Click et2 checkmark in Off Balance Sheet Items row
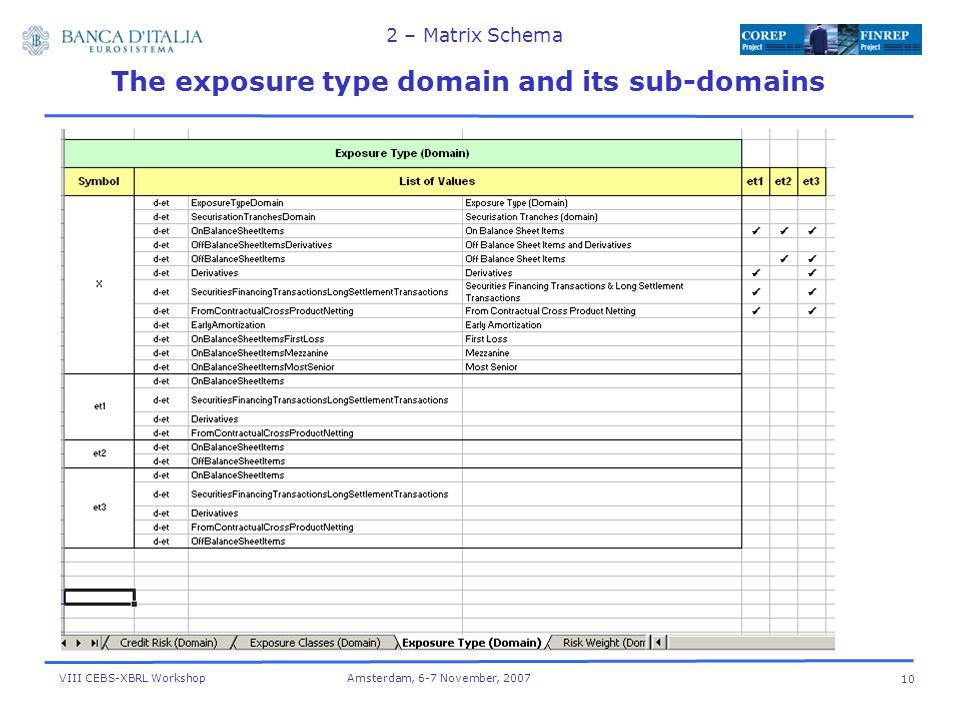 [x=784, y=259]
